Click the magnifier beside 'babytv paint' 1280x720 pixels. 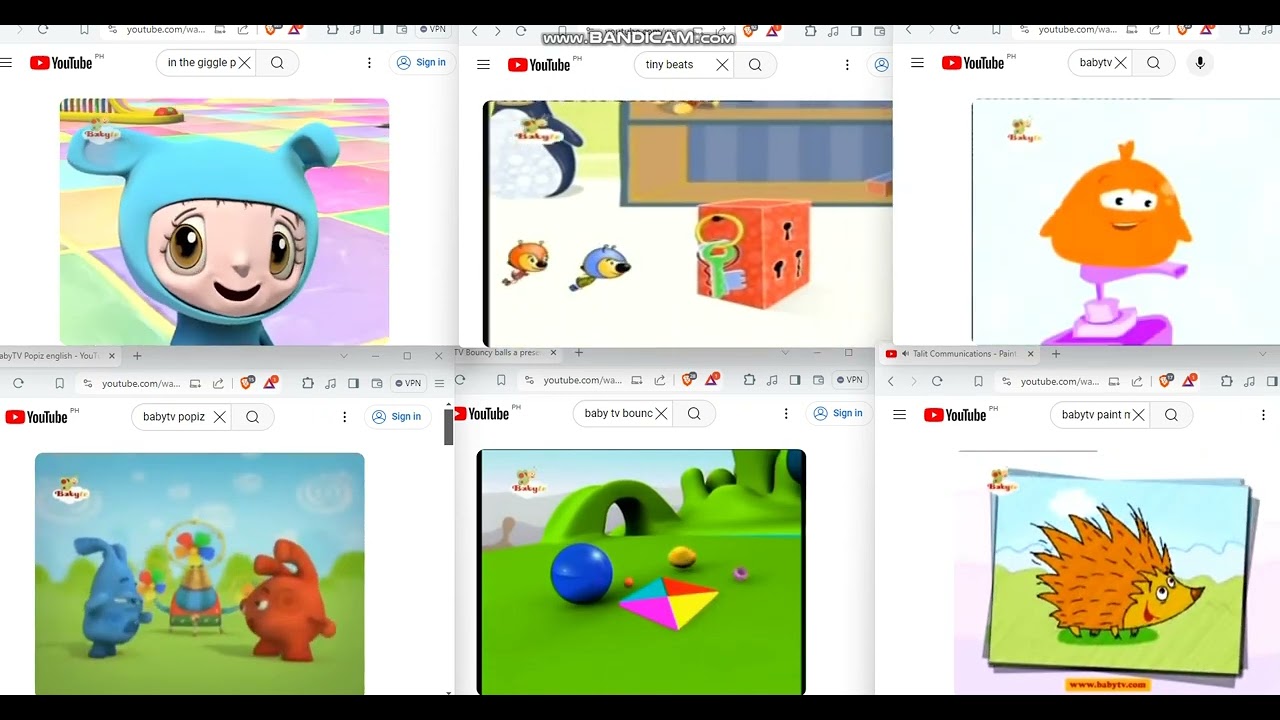pos(1171,415)
